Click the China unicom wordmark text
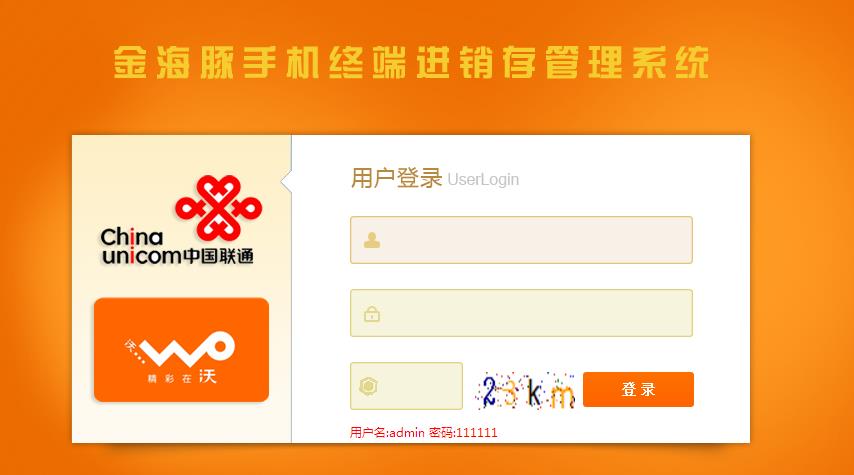The image size is (854, 475). (x=141, y=246)
